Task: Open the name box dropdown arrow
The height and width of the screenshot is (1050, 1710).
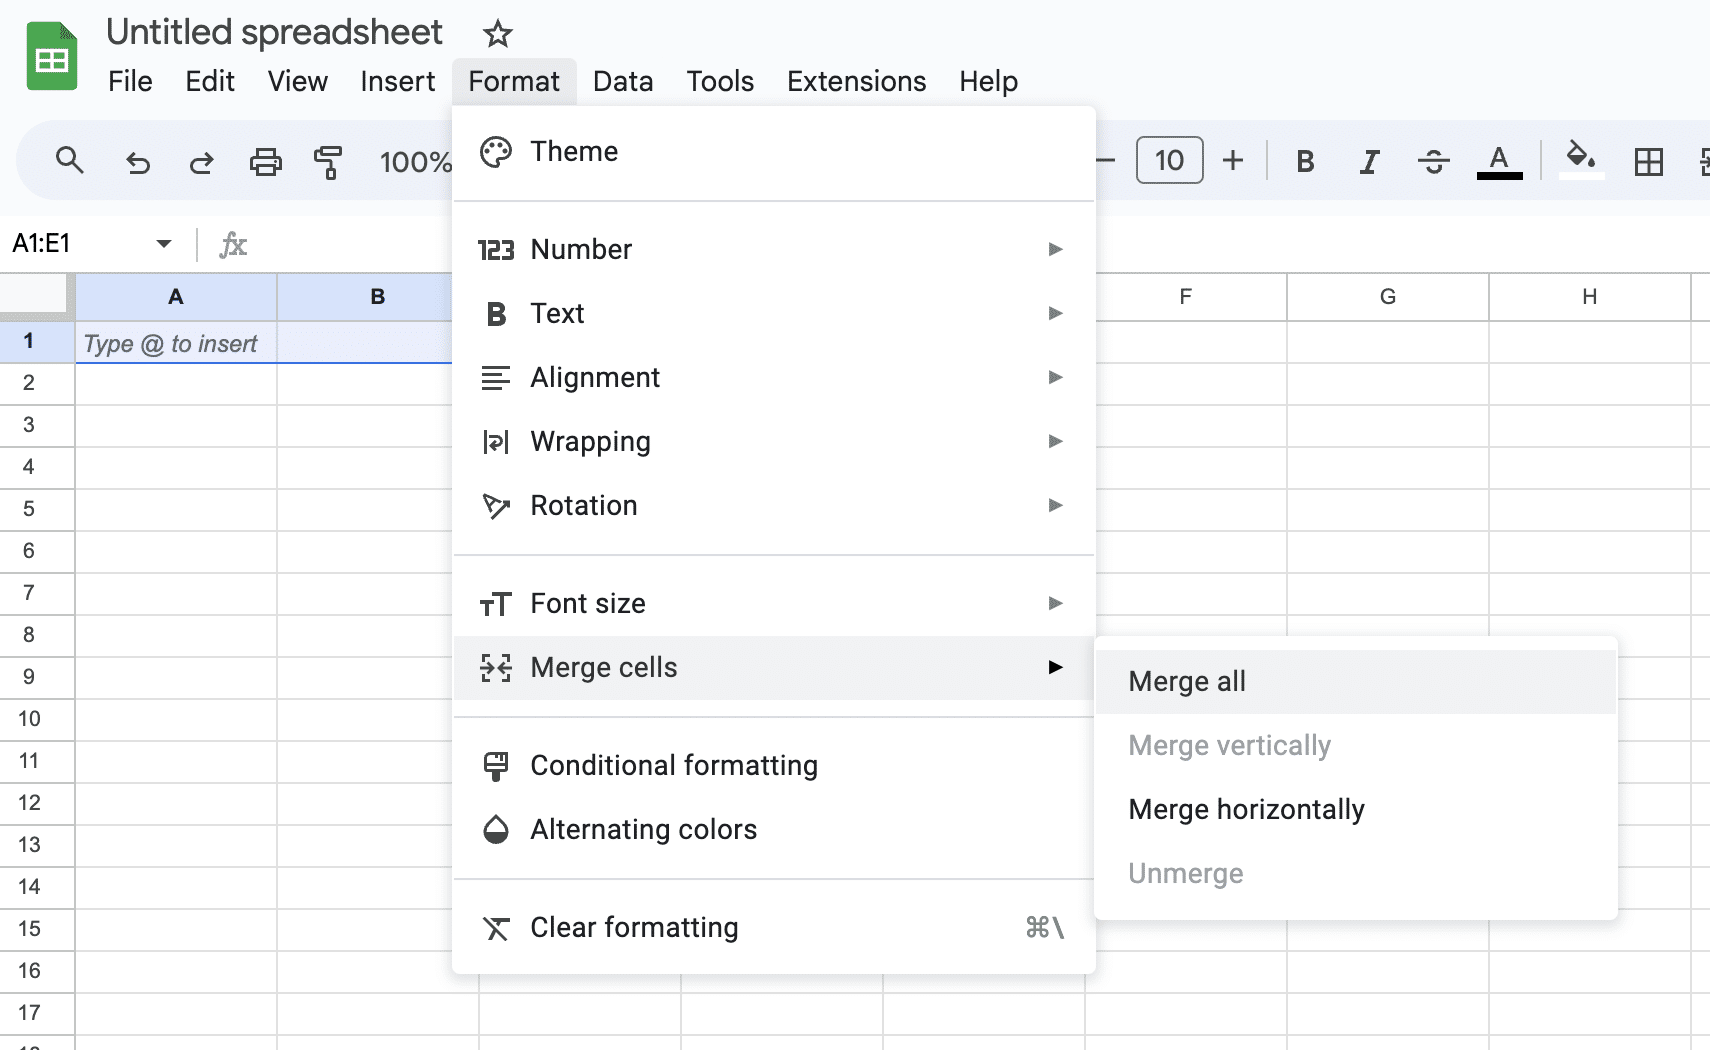Action: 164,244
